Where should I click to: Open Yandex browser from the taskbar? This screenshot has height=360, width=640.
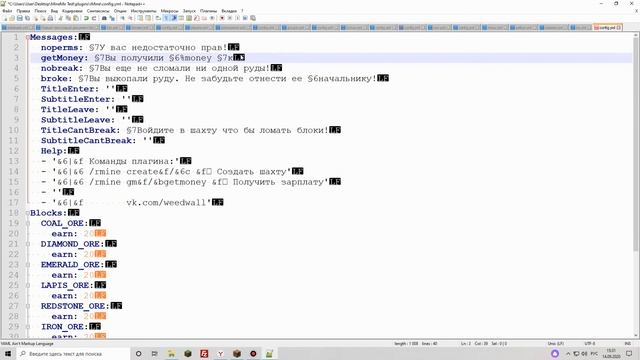tap(220, 353)
